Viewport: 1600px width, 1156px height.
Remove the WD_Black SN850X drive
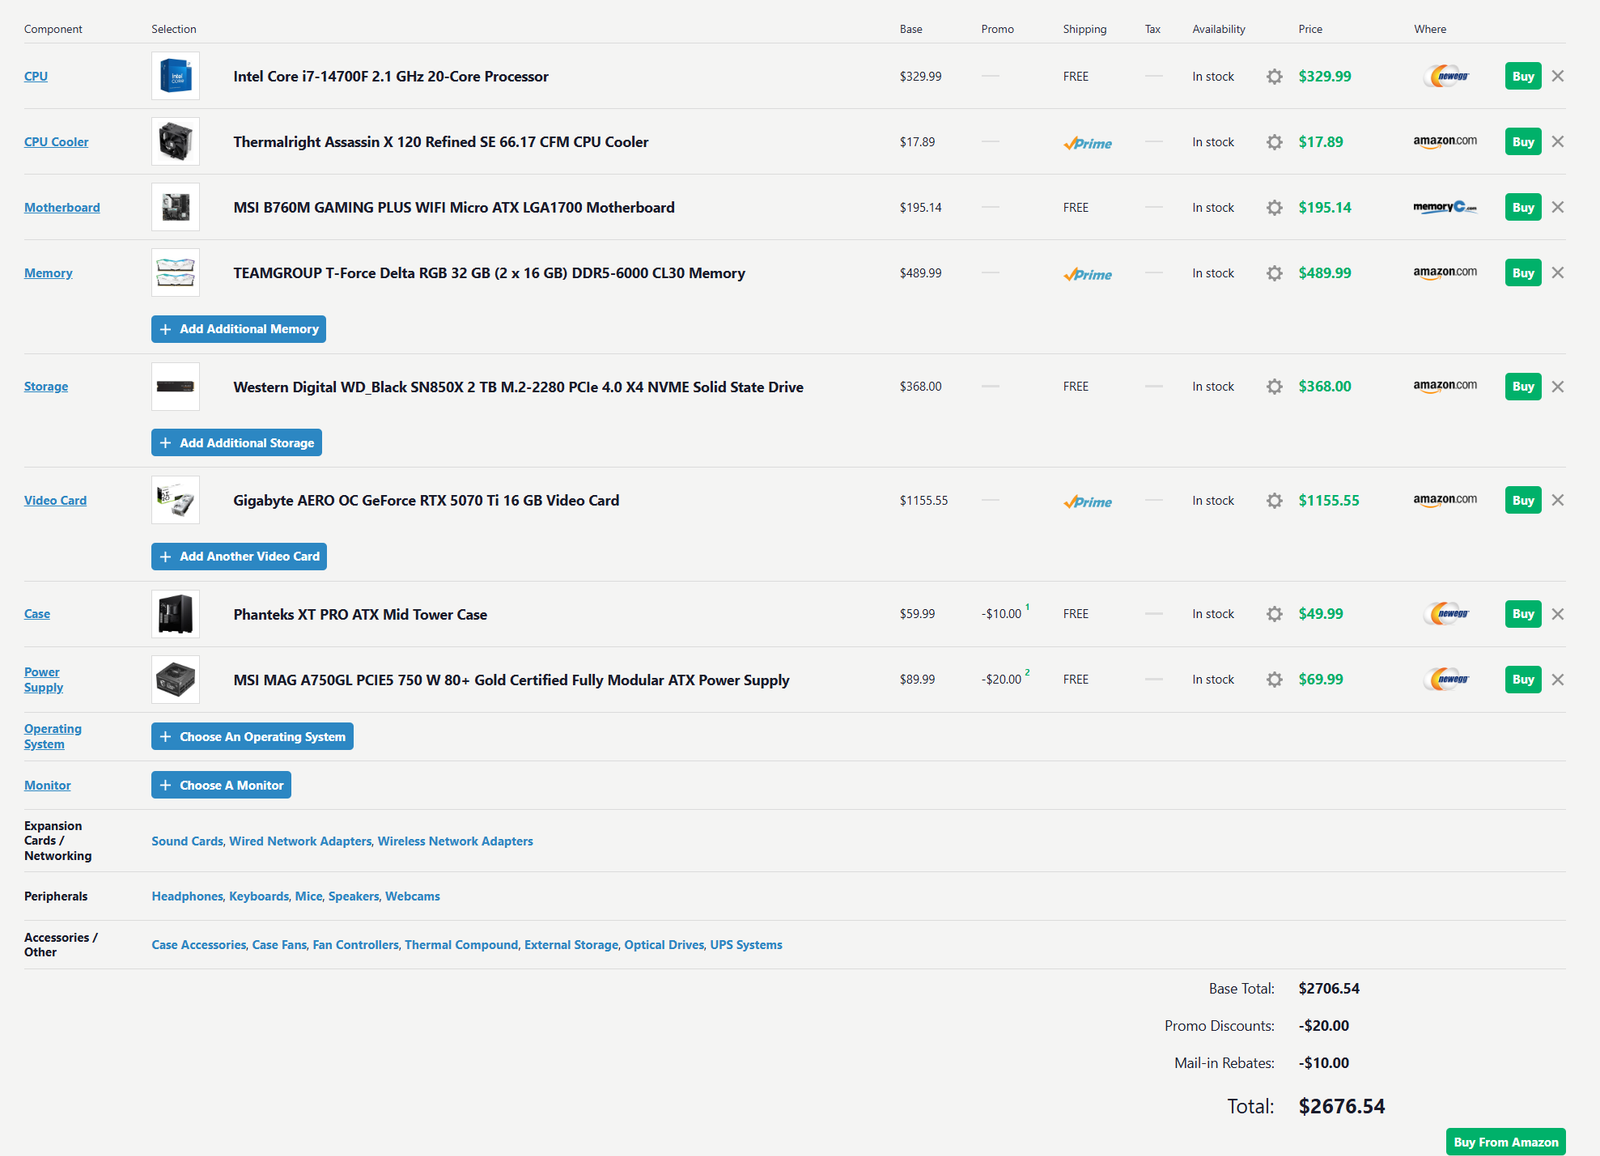tap(1558, 387)
